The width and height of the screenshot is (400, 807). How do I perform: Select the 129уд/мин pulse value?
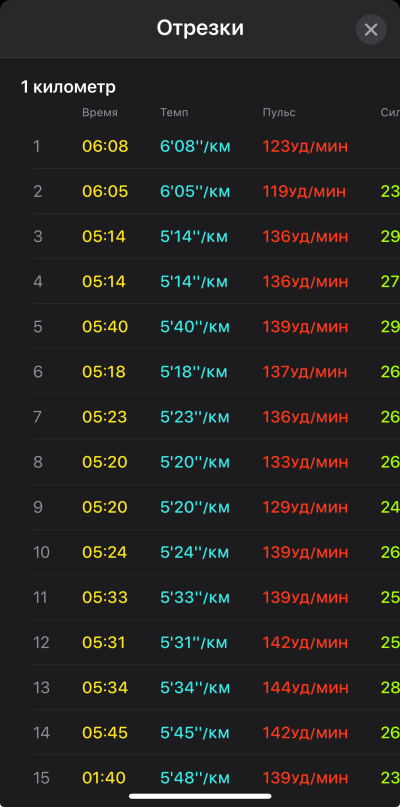pos(305,507)
